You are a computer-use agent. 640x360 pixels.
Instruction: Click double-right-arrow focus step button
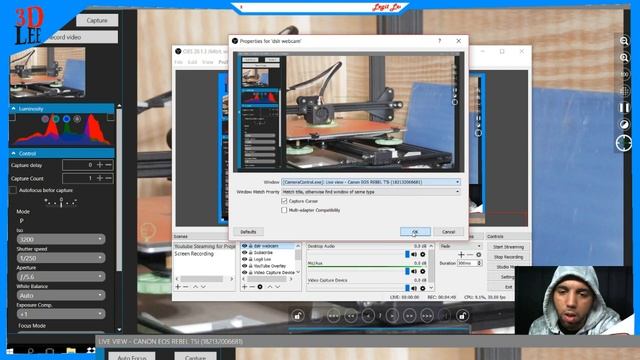click(x=409, y=316)
